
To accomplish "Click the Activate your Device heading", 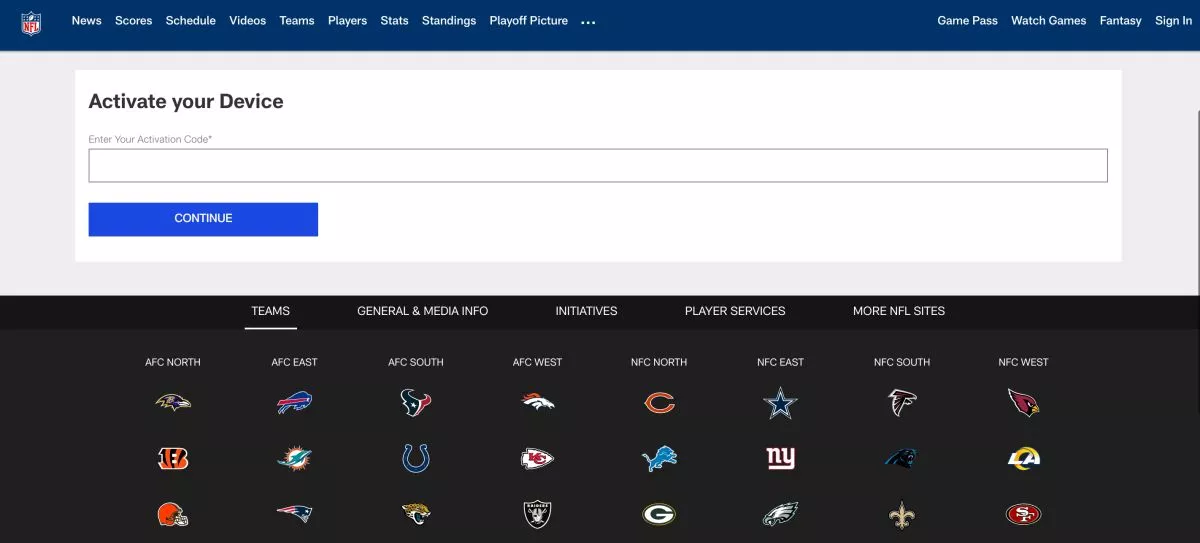I will click(x=186, y=101).
